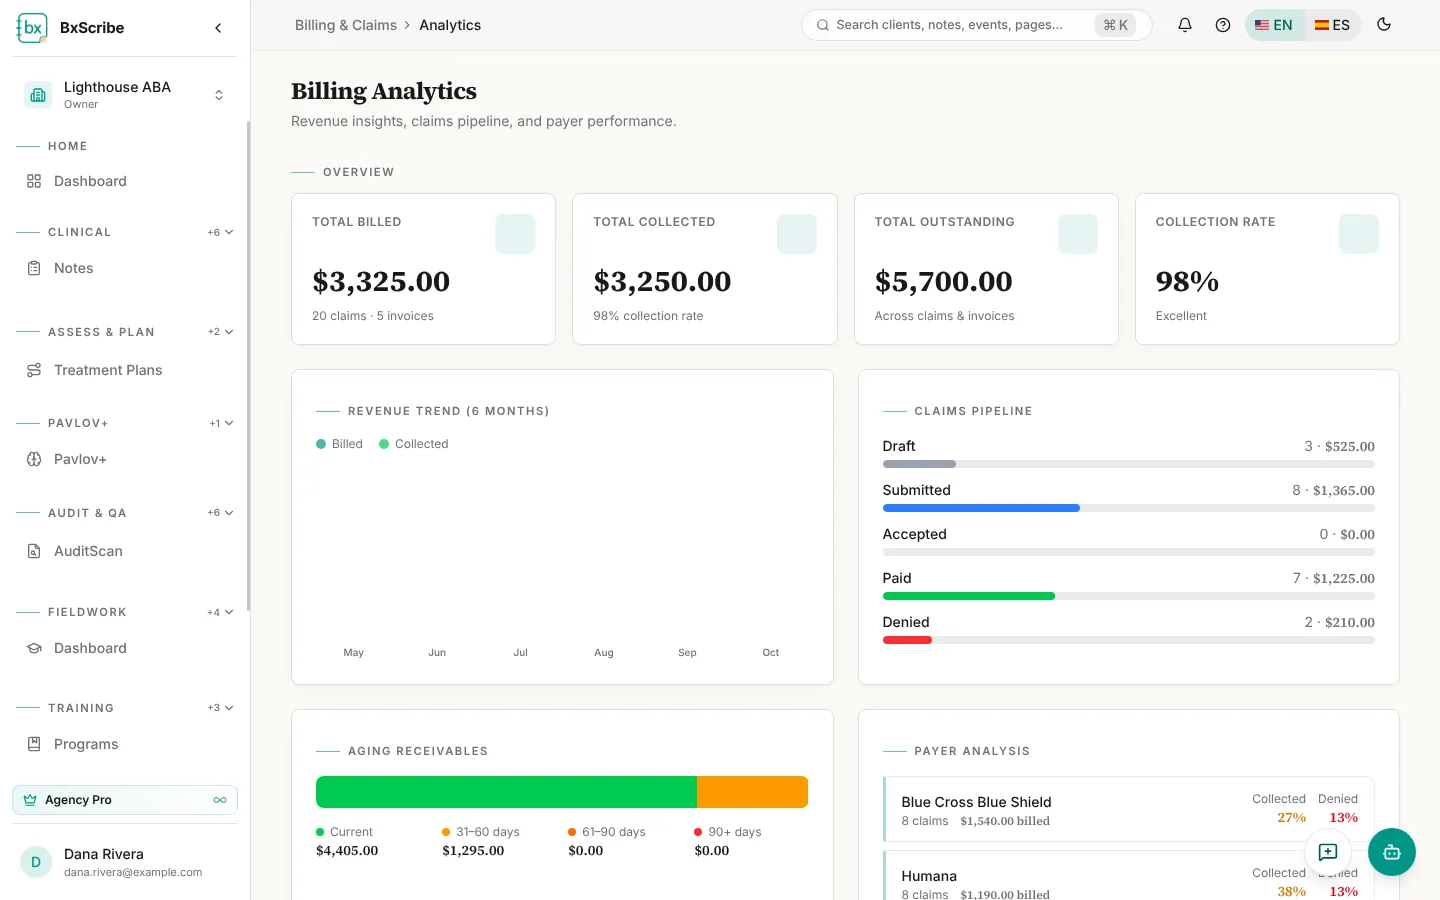1440x900 pixels.
Task: Open the Lighthouse ABA organization switcher
Action: pos(125,95)
